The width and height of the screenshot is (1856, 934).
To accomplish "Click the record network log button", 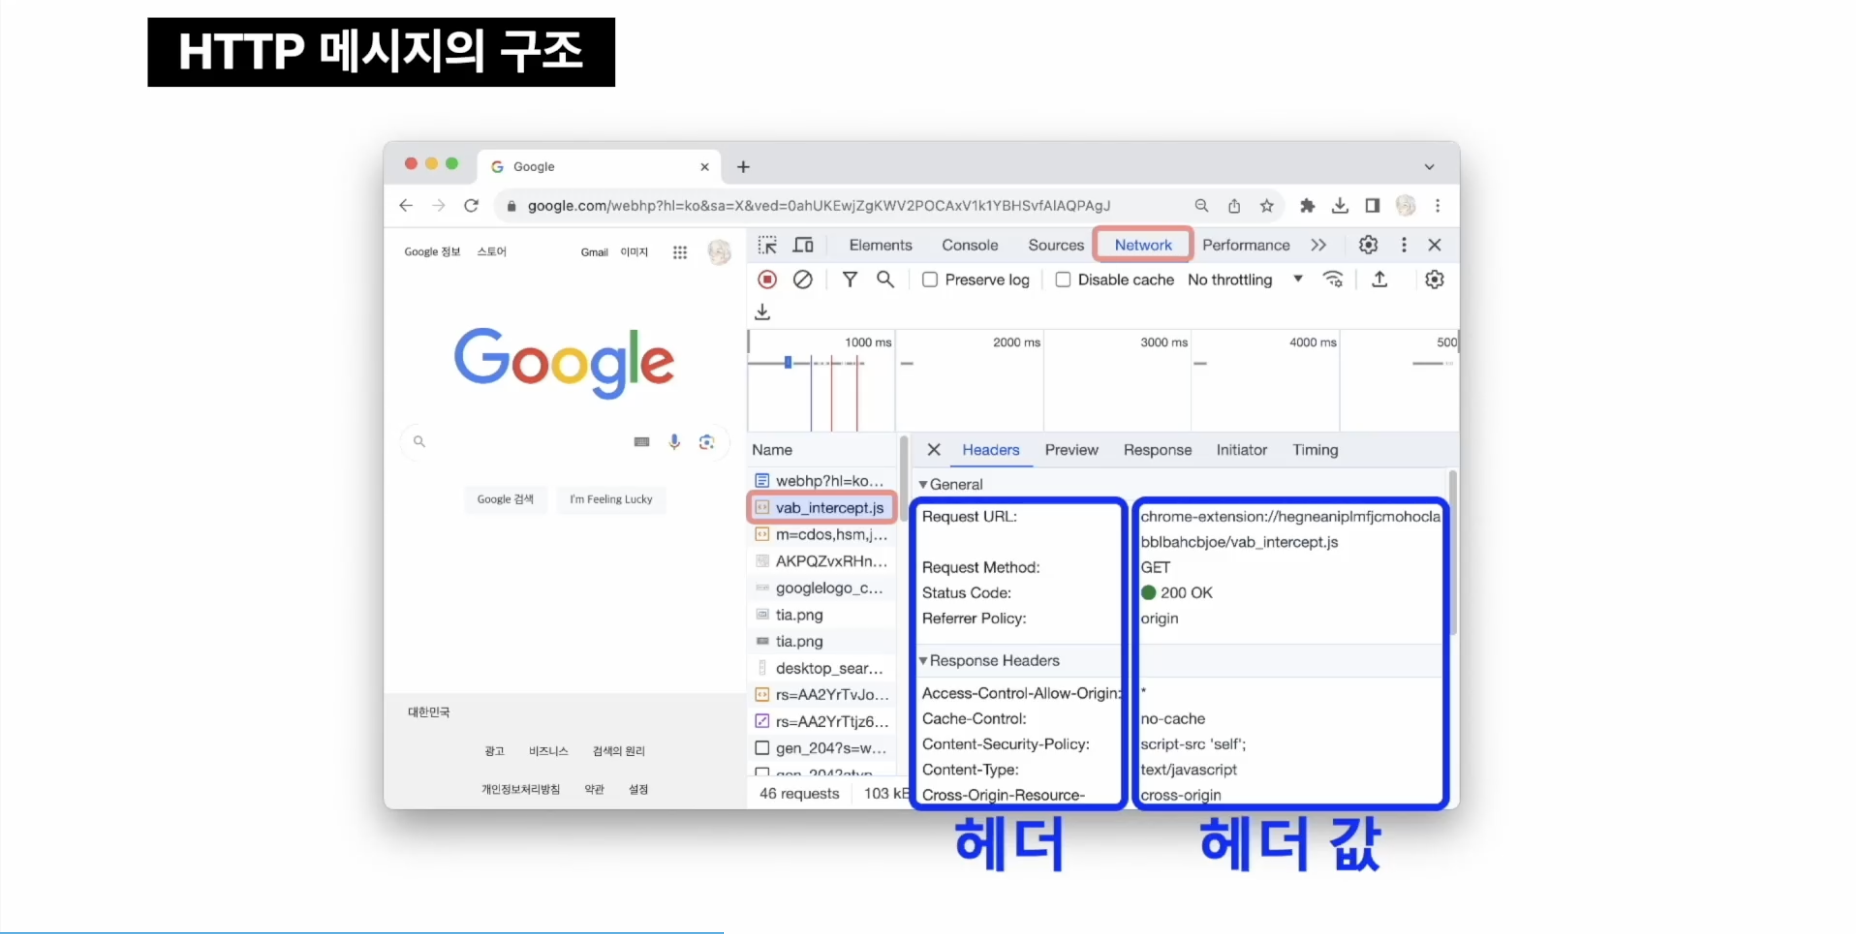I will [767, 280].
